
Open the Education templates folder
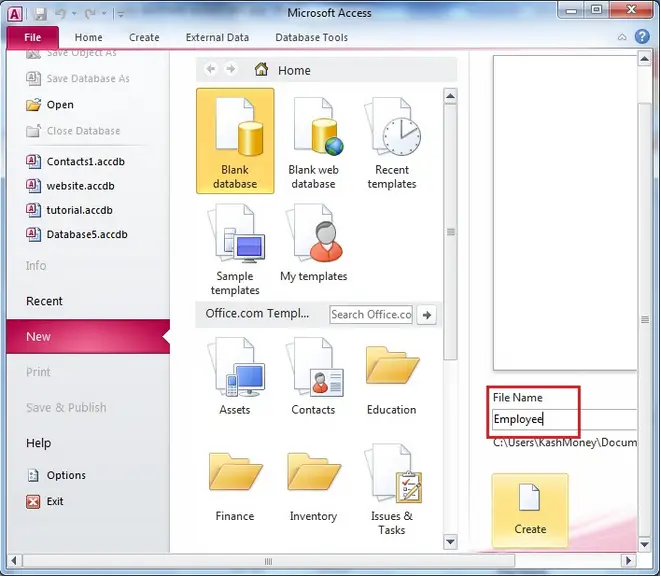click(392, 379)
